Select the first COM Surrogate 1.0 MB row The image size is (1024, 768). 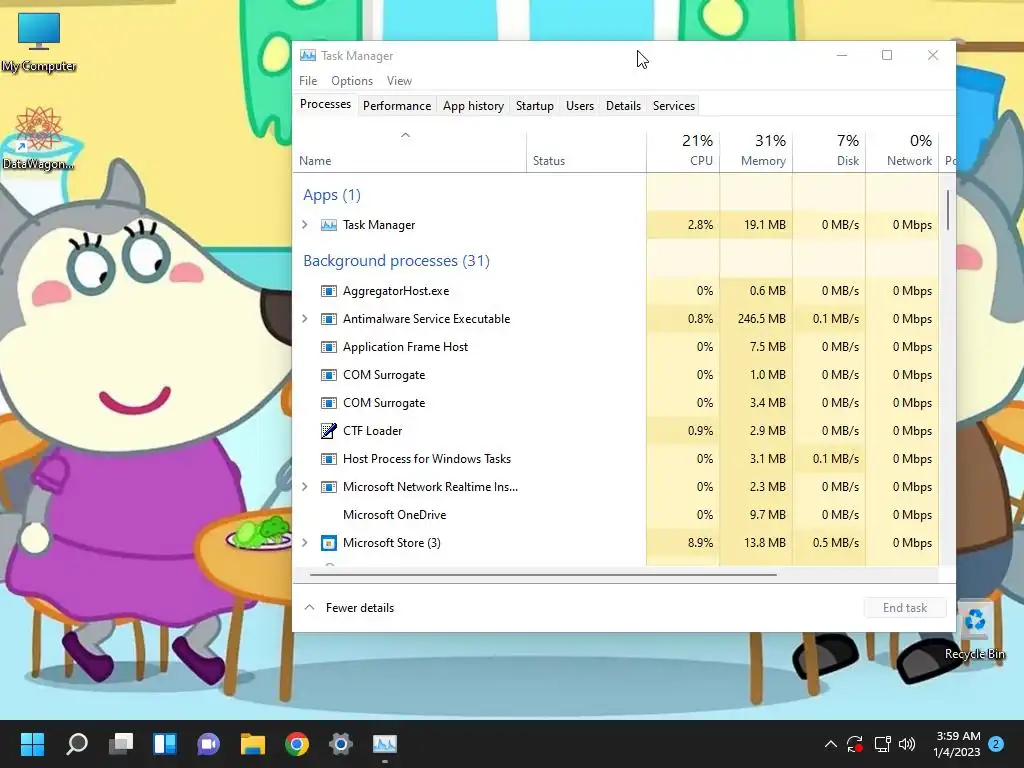click(x=616, y=375)
